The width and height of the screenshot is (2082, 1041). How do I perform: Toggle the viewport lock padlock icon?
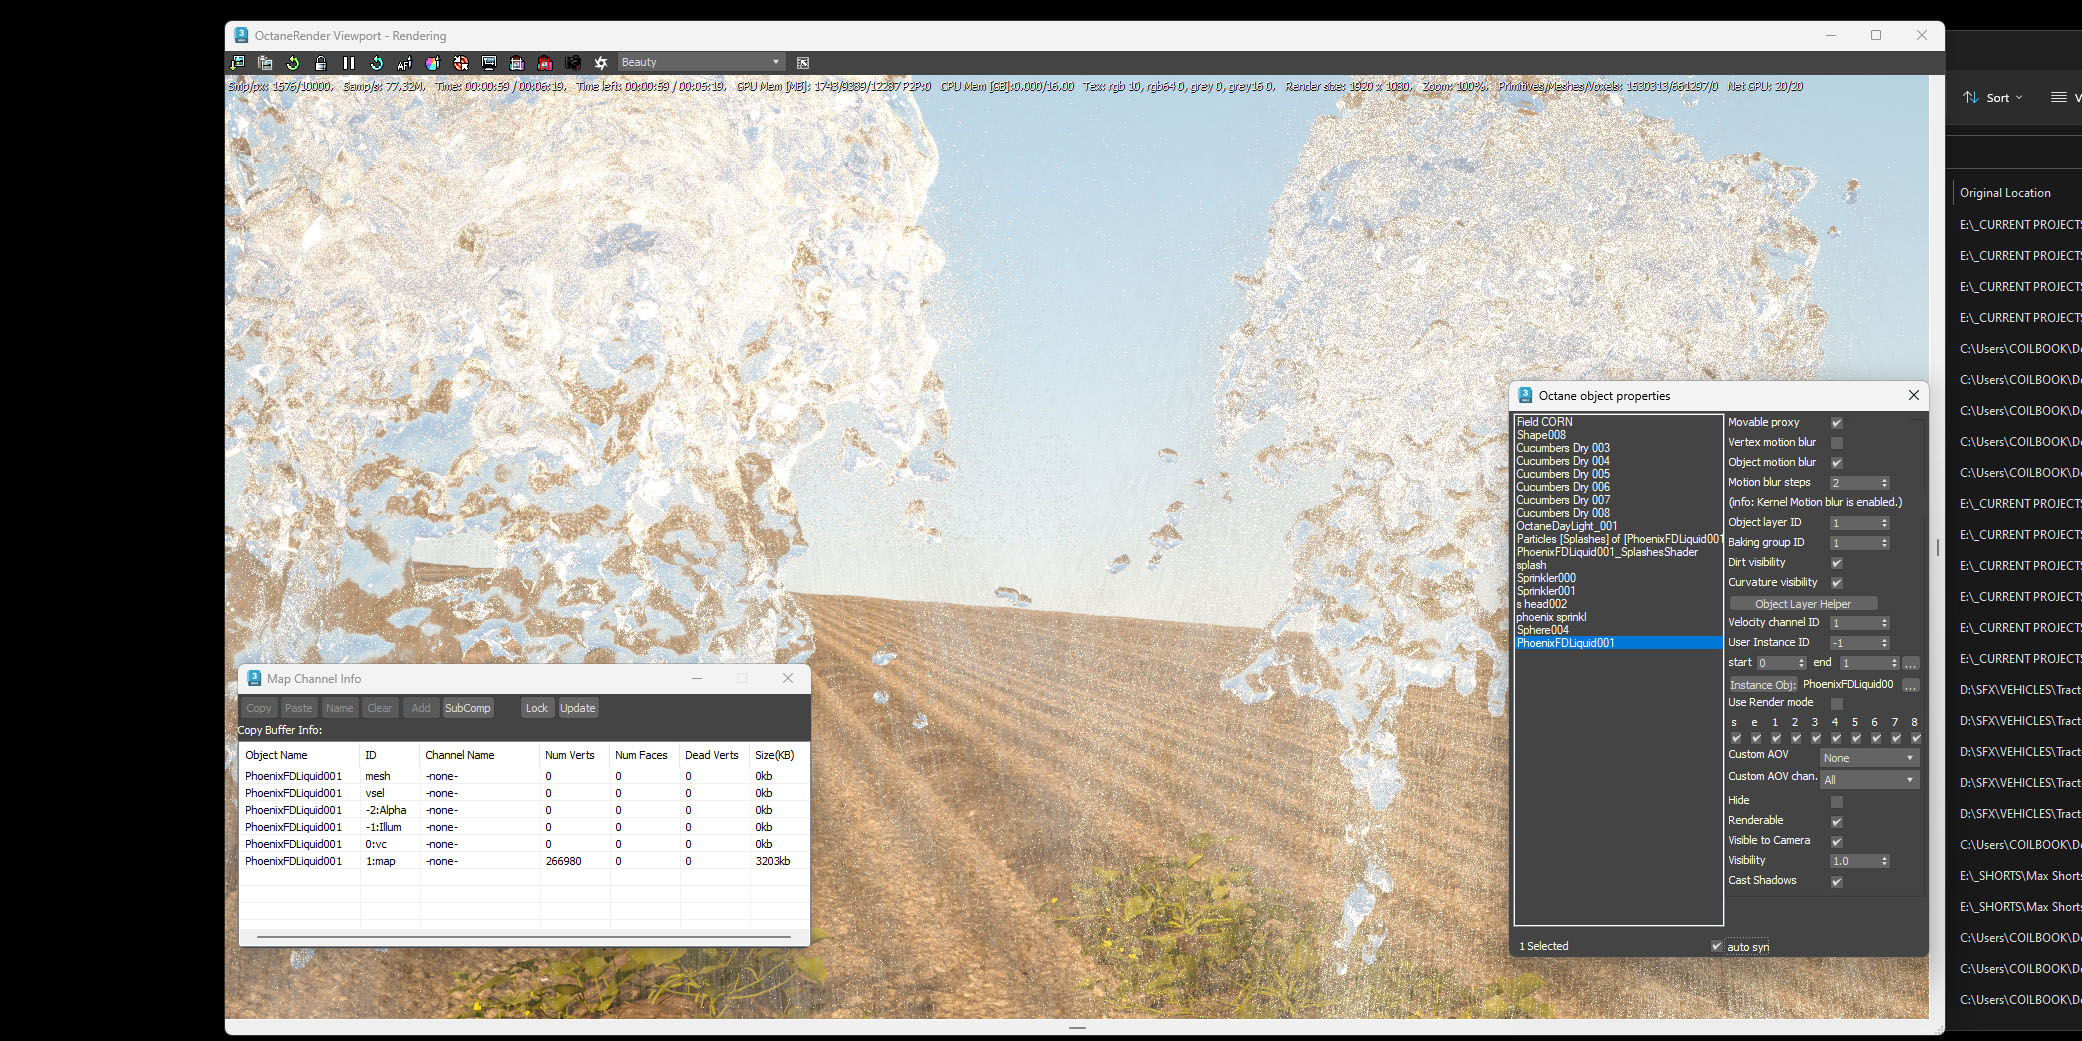pos(321,62)
